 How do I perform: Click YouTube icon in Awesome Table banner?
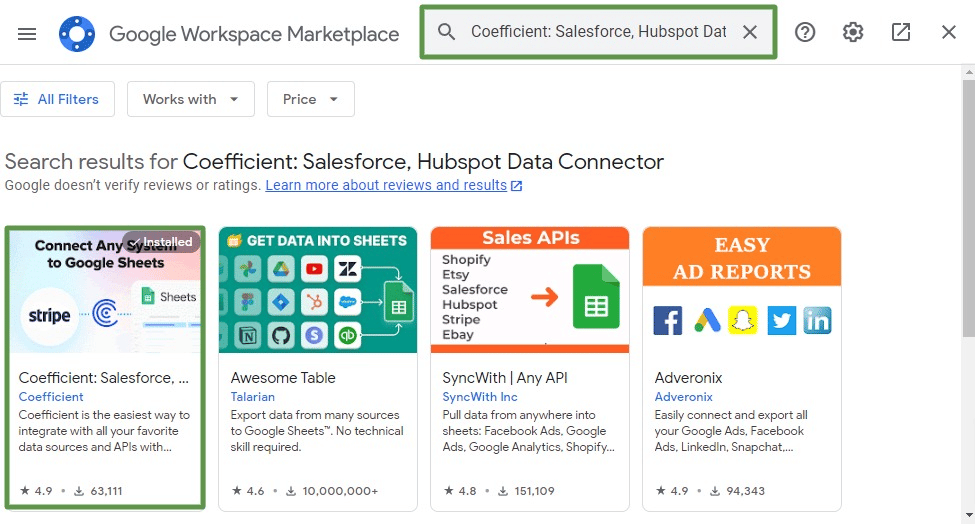pyautogui.click(x=315, y=269)
